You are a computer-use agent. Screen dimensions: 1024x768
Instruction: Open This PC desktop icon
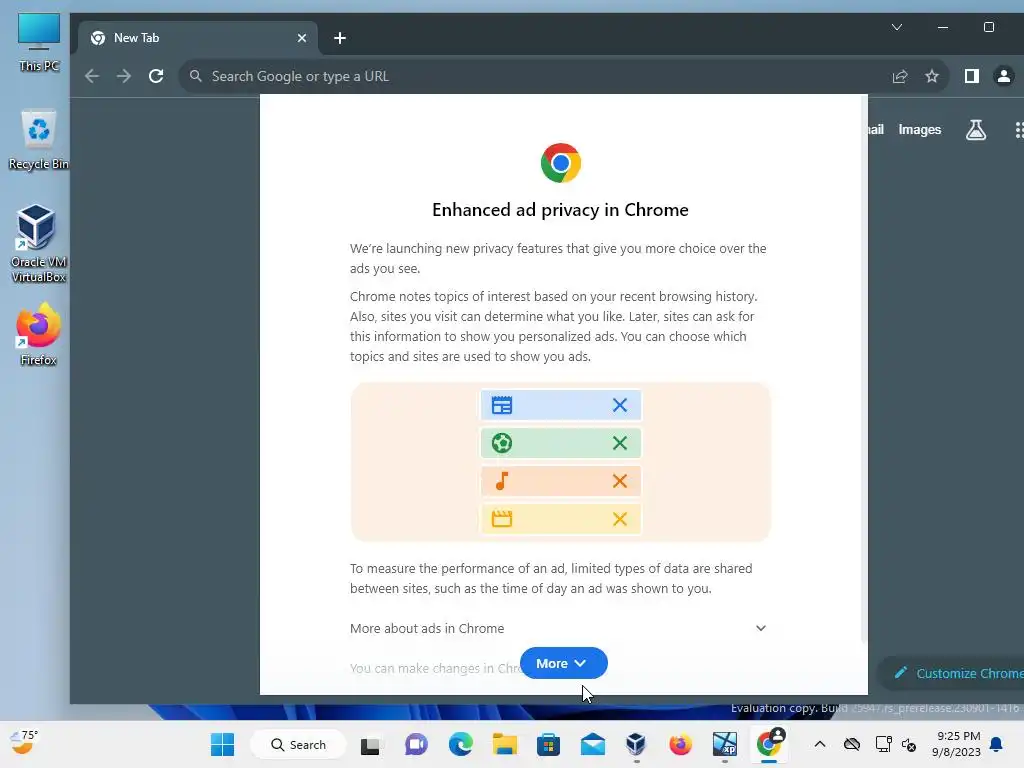(39, 42)
